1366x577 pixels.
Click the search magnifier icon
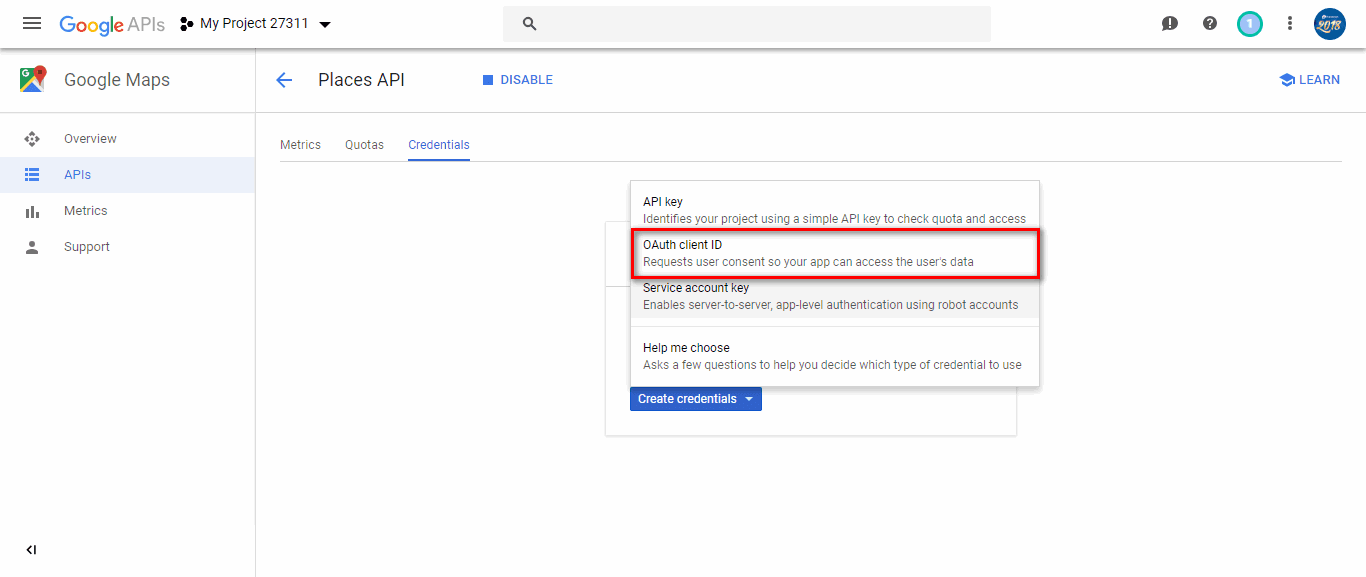(530, 24)
